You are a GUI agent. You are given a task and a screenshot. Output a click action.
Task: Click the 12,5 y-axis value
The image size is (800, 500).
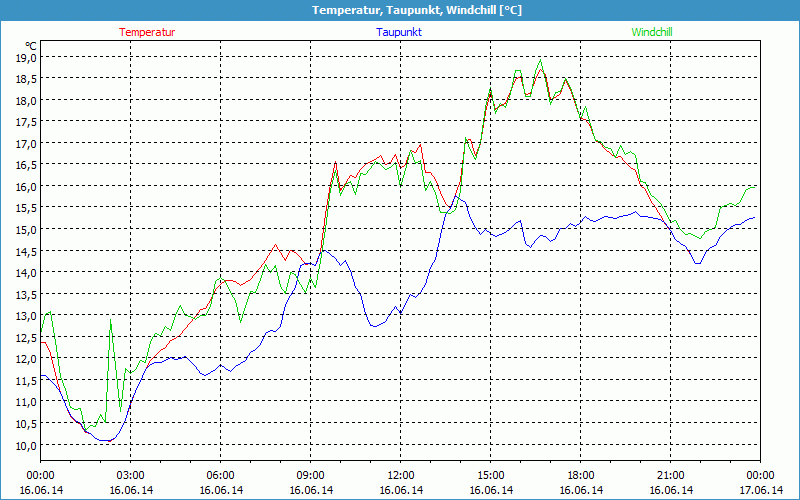coord(25,337)
